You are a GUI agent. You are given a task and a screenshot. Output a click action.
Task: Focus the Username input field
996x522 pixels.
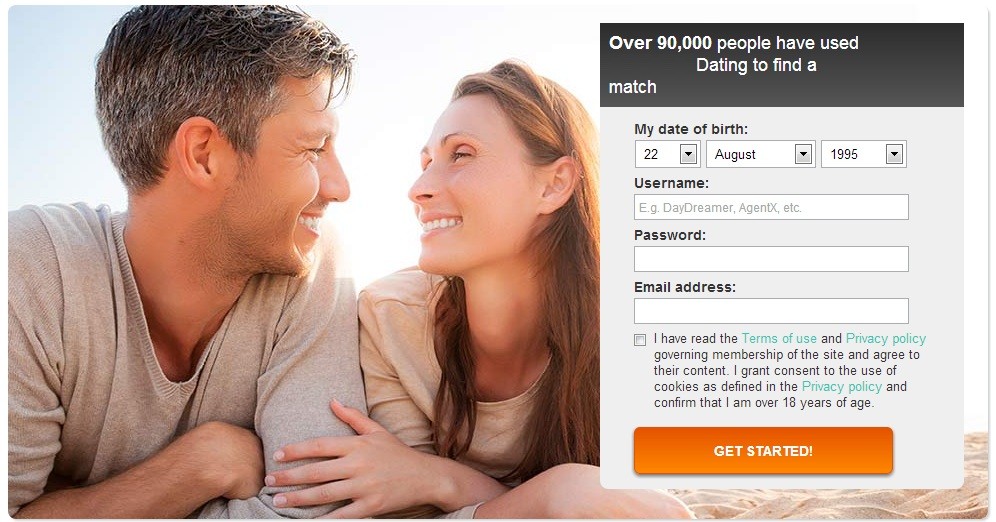click(x=771, y=208)
